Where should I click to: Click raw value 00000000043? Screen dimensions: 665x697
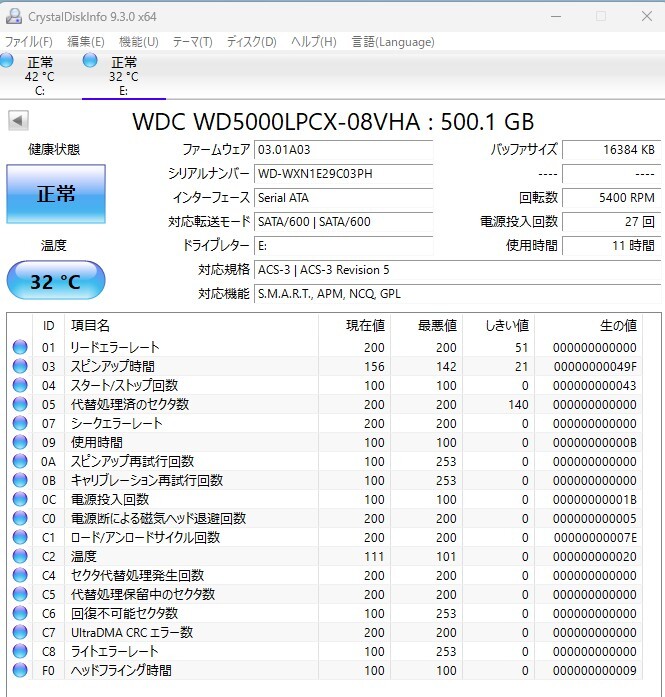click(595, 385)
